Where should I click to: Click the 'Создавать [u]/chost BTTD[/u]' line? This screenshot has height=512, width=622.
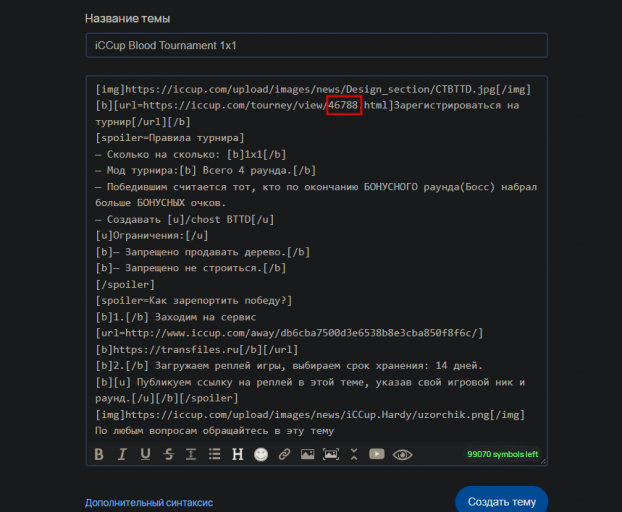click(x=184, y=219)
